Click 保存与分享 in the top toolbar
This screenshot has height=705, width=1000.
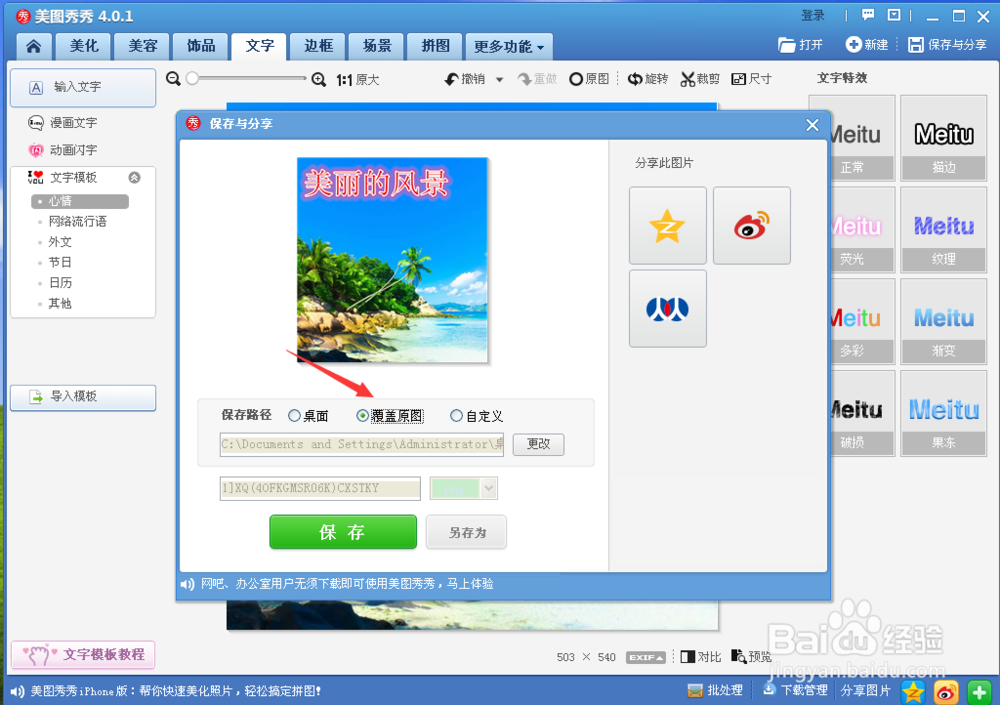point(947,45)
